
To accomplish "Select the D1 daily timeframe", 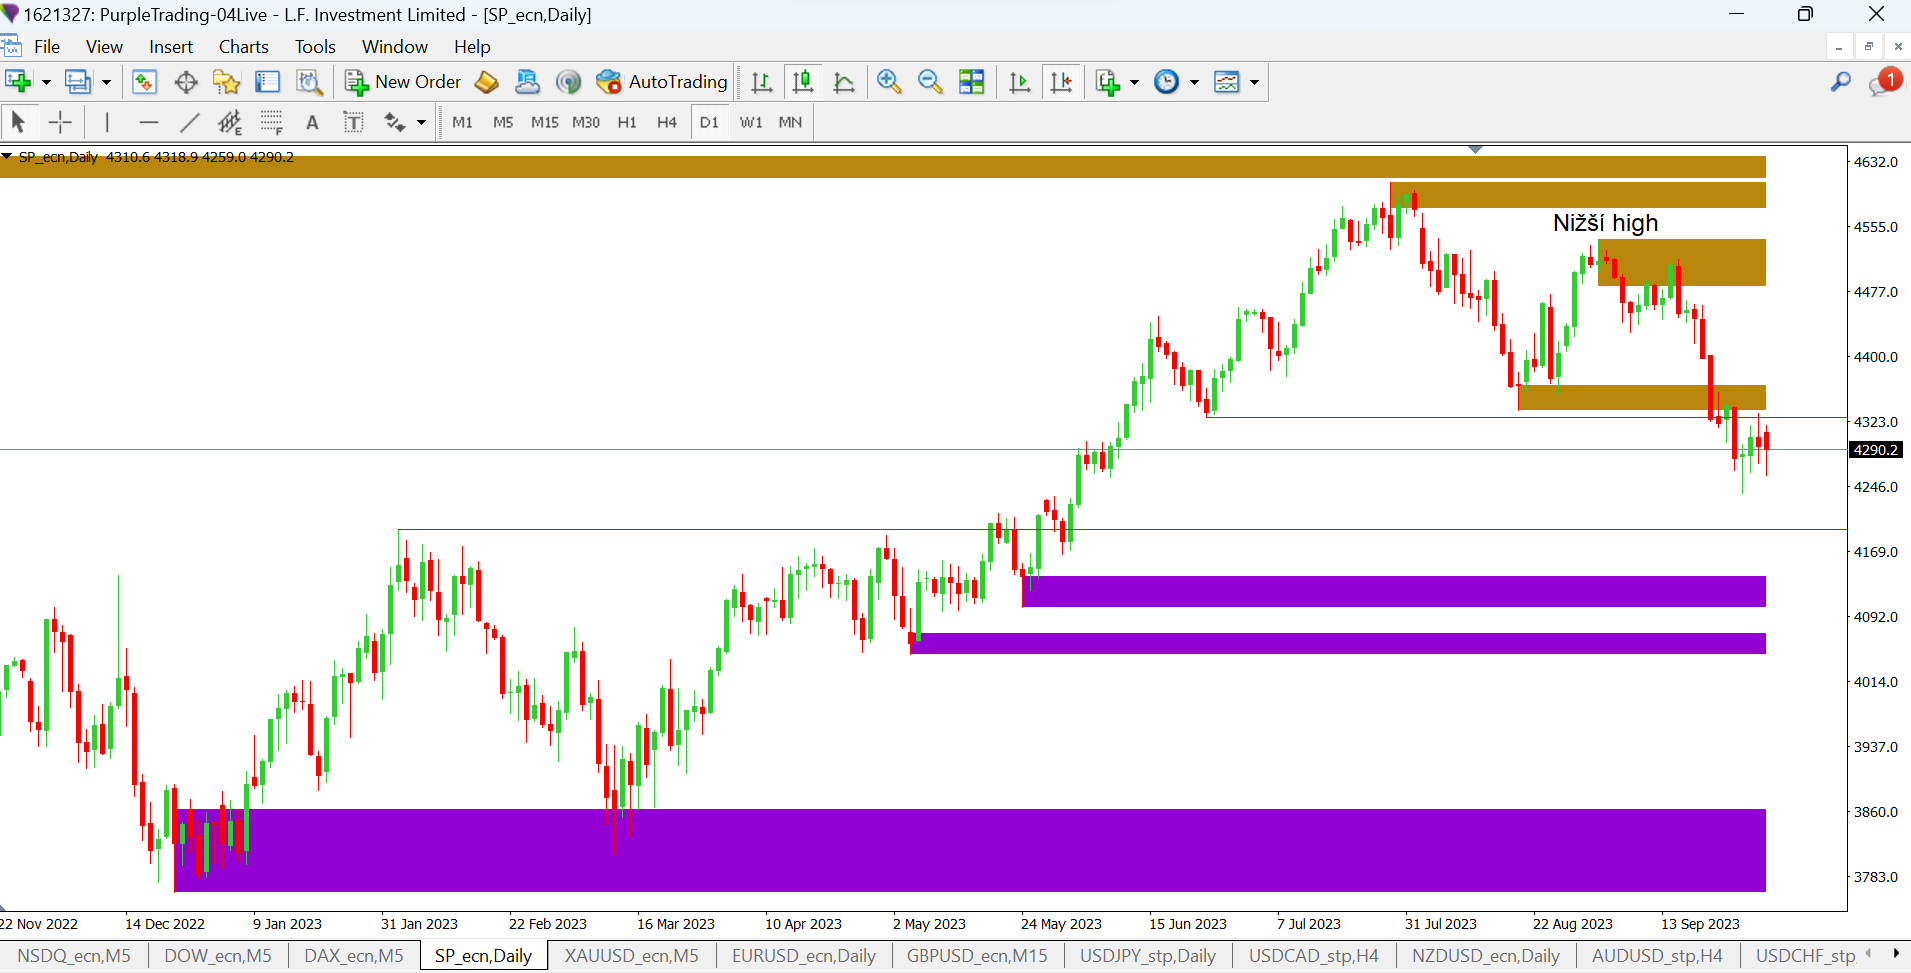I will (709, 122).
